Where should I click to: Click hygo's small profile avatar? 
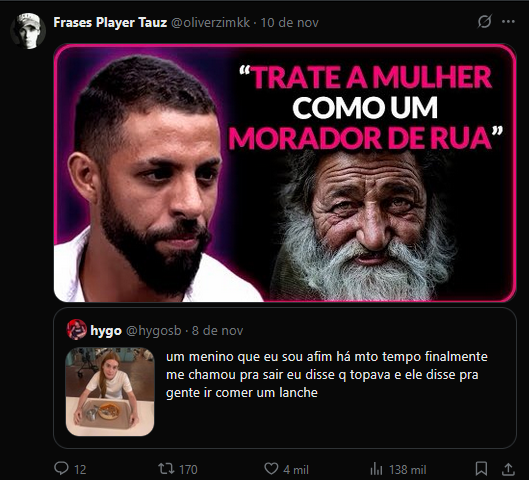coord(77,330)
